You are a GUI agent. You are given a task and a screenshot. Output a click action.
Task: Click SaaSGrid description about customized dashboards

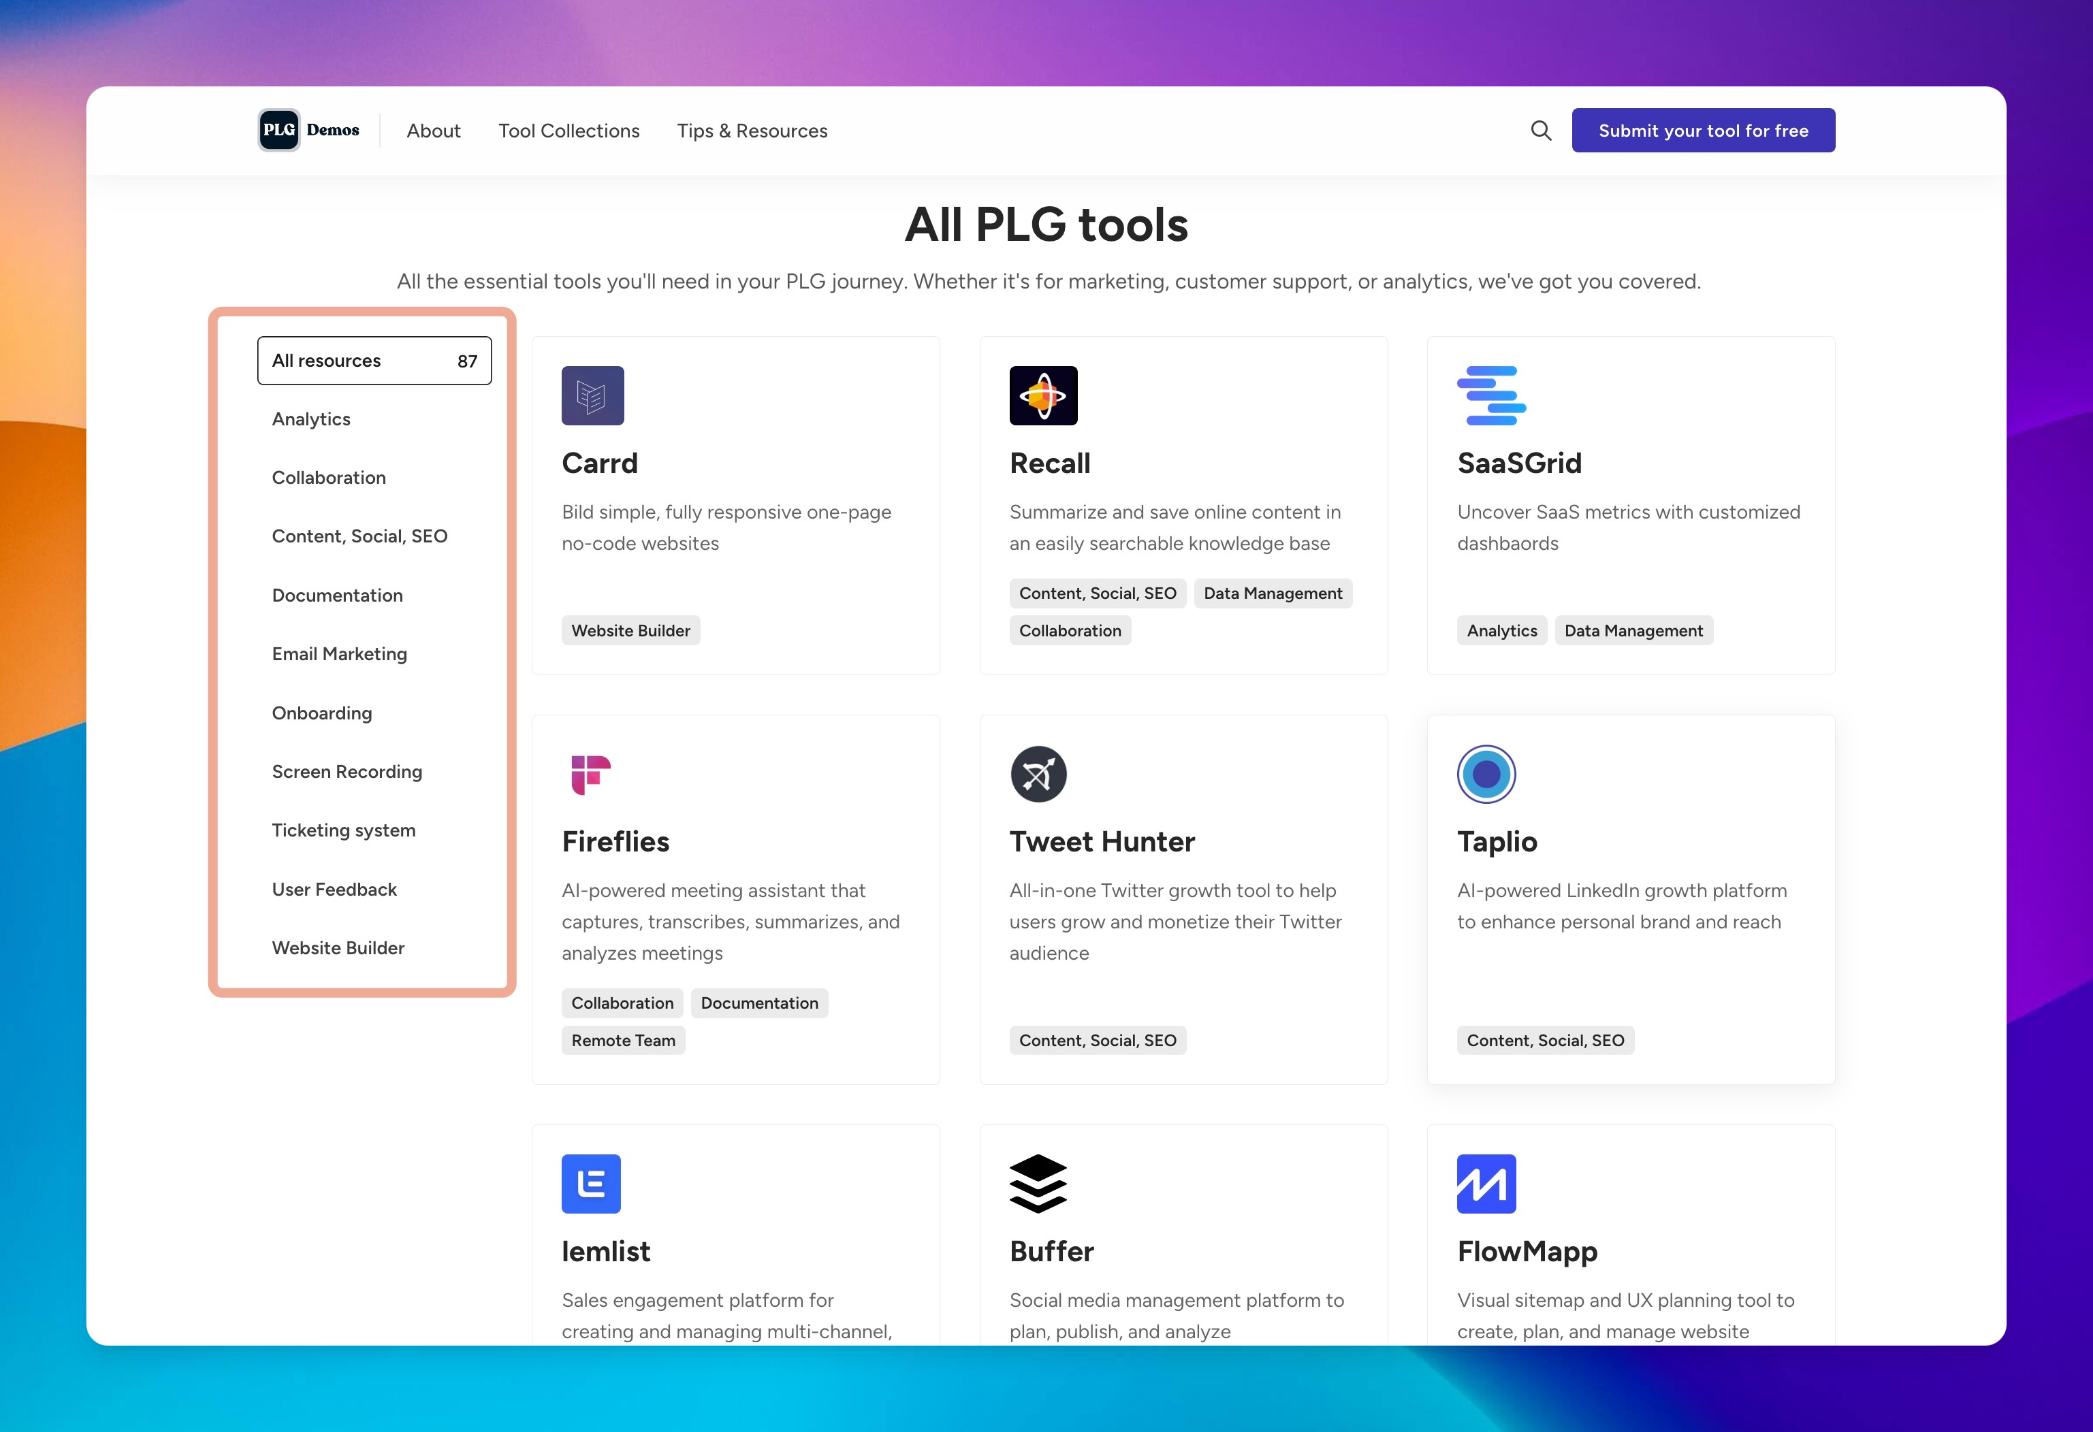click(x=1629, y=528)
